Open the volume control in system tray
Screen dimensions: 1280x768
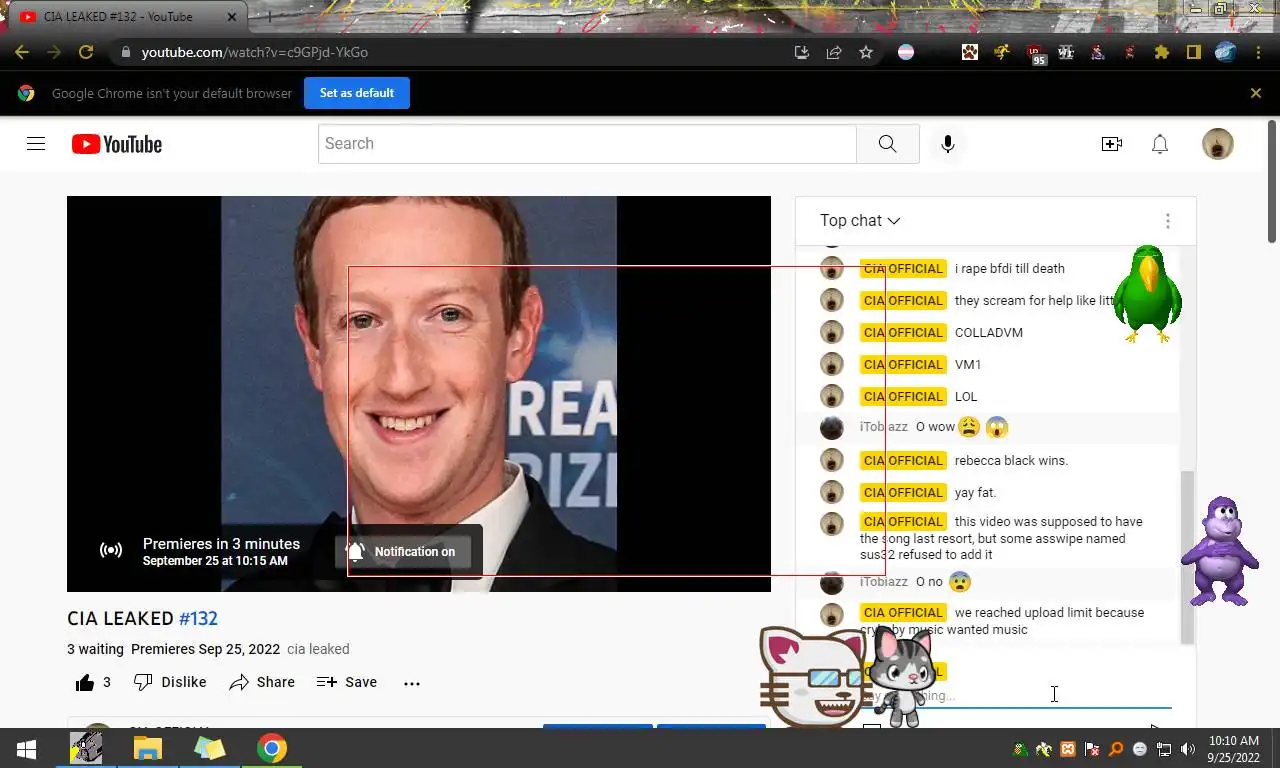[x=1187, y=749]
